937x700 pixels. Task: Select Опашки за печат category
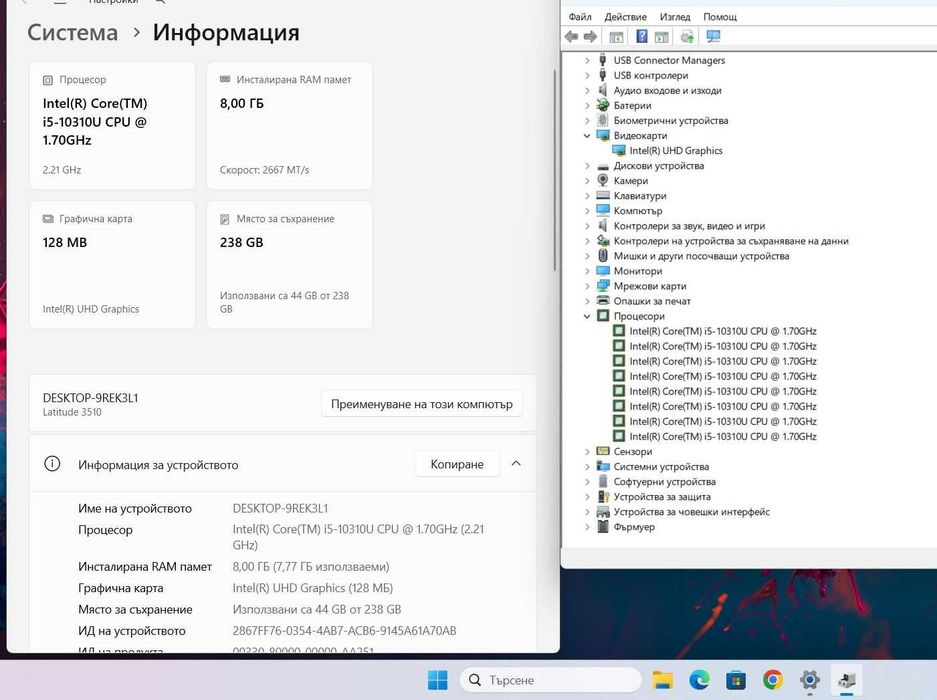coord(652,301)
